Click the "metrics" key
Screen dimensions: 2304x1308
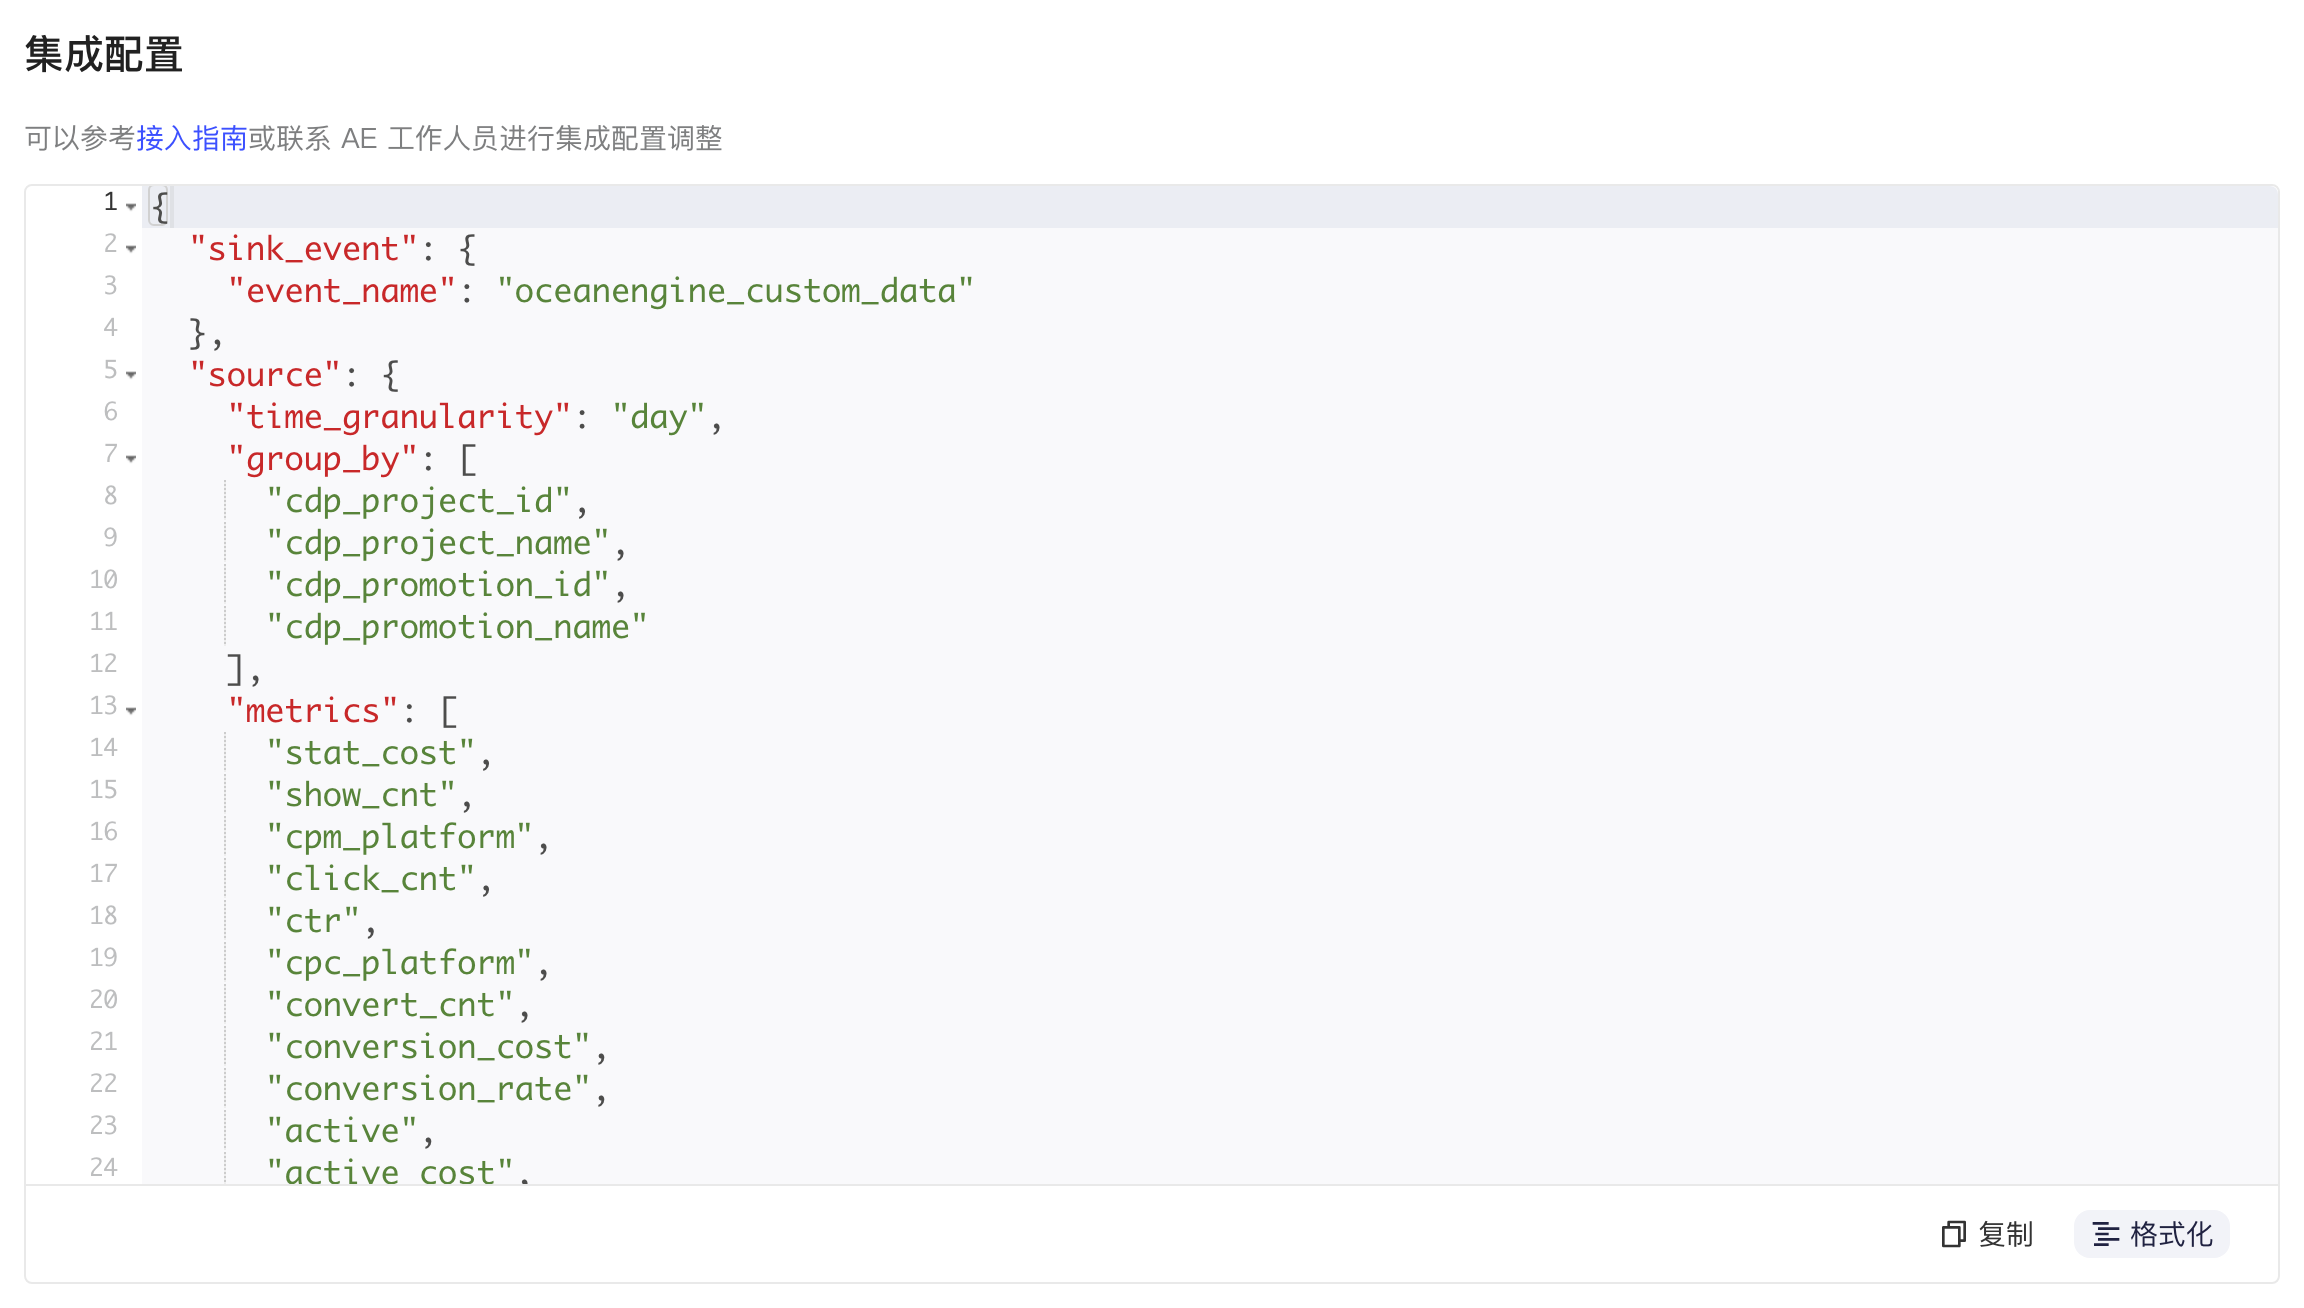[313, 710]
